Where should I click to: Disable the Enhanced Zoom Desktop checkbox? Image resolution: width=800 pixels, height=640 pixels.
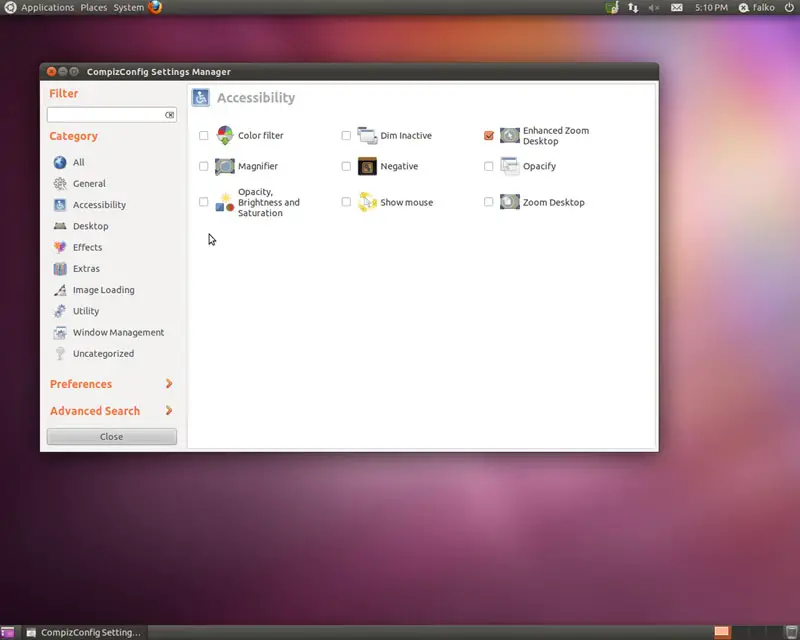coord(489,135)
